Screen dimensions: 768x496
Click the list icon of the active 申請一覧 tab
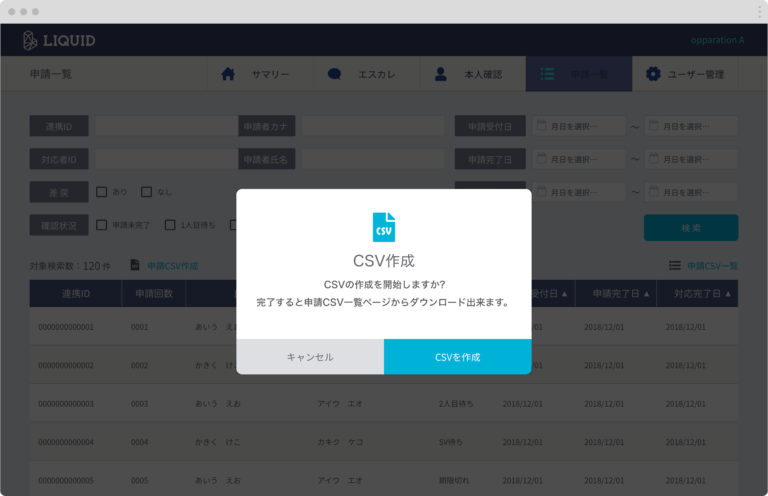pyautogui.click(x=547, y=74)
